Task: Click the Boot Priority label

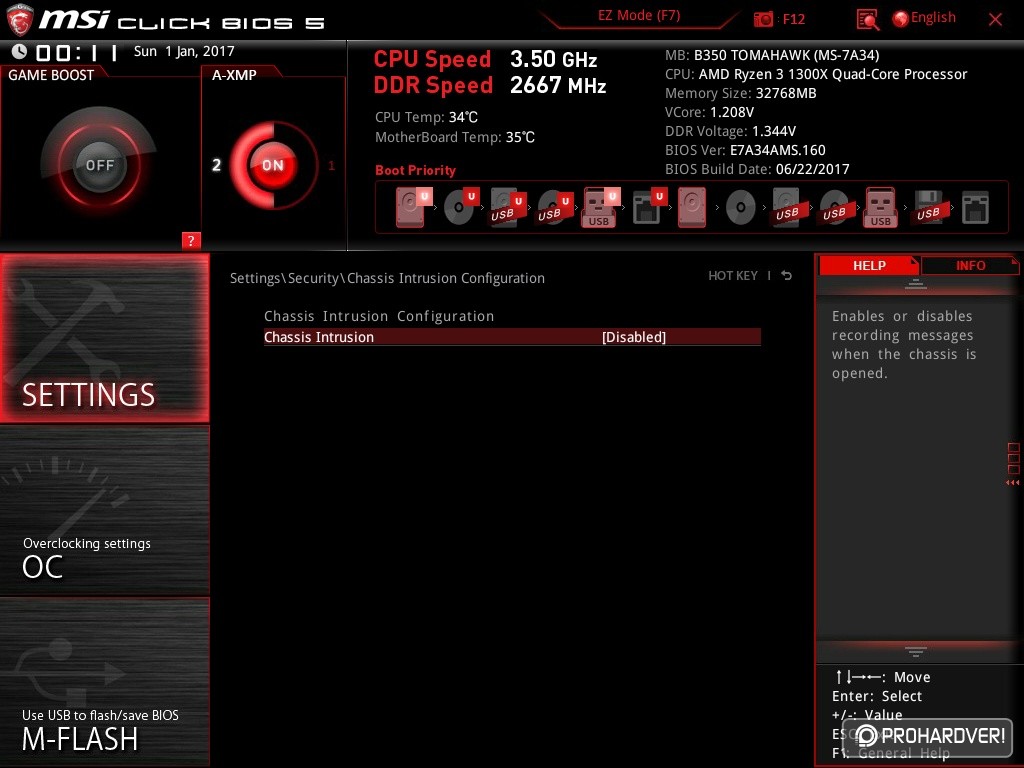Action: point(415,170)
